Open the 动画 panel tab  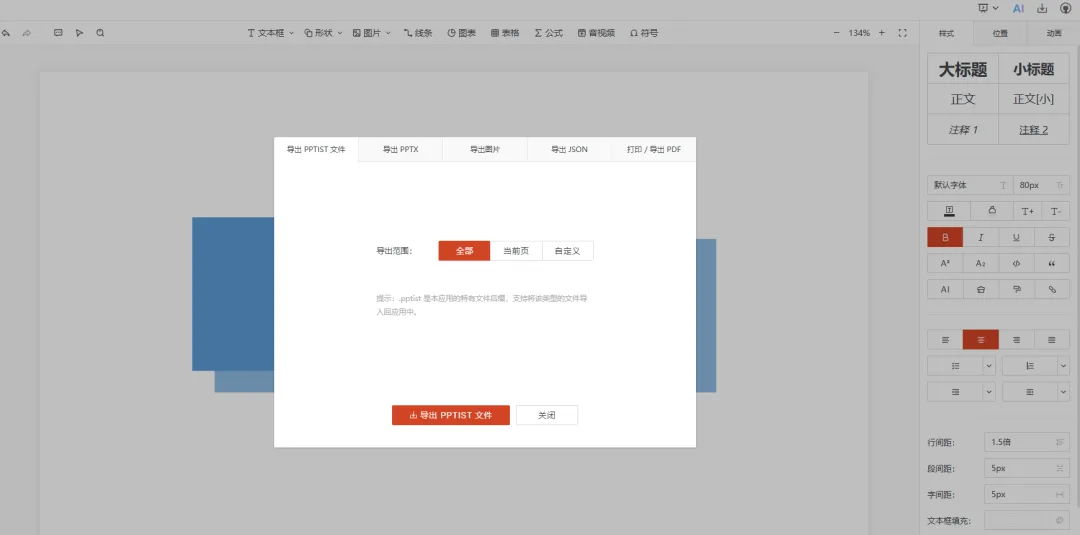click(1053, 33)
